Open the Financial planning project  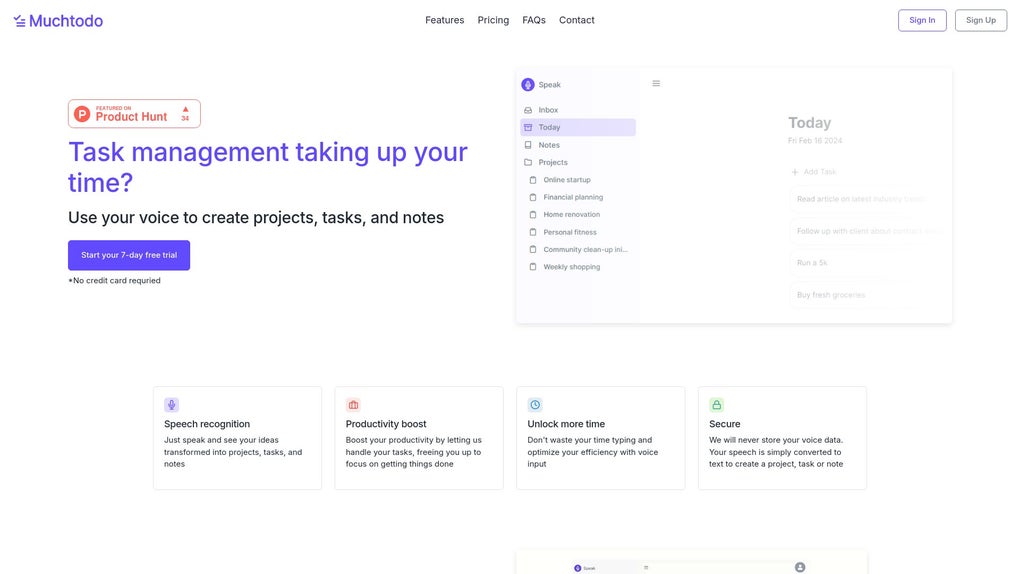tap(573, 197)
